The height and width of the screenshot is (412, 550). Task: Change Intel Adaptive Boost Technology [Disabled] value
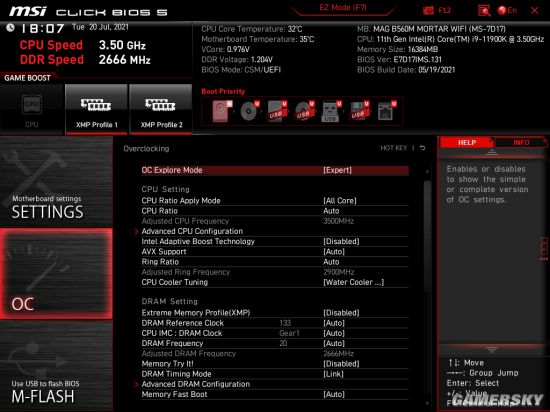[275, 241]
